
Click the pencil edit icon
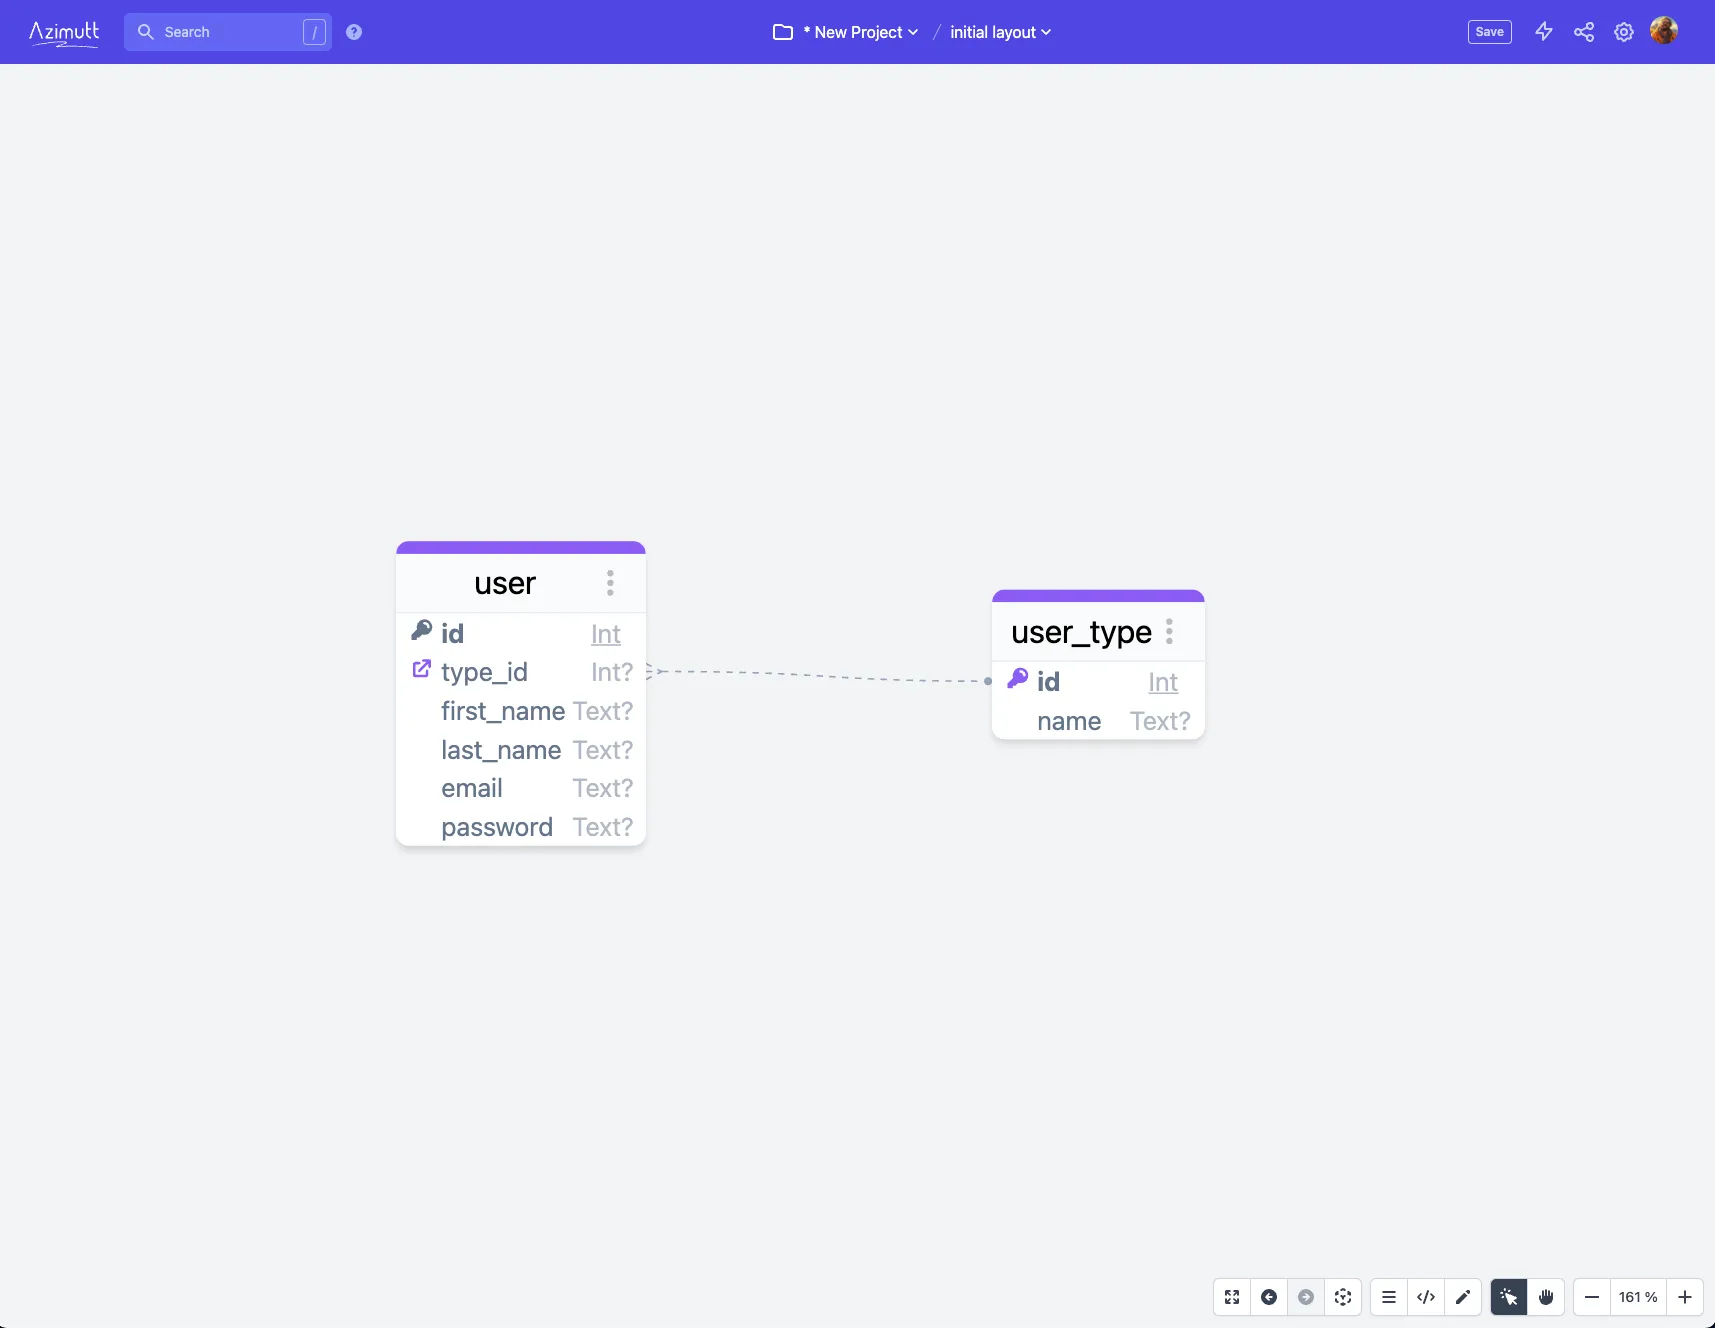pos(1463,1297)
